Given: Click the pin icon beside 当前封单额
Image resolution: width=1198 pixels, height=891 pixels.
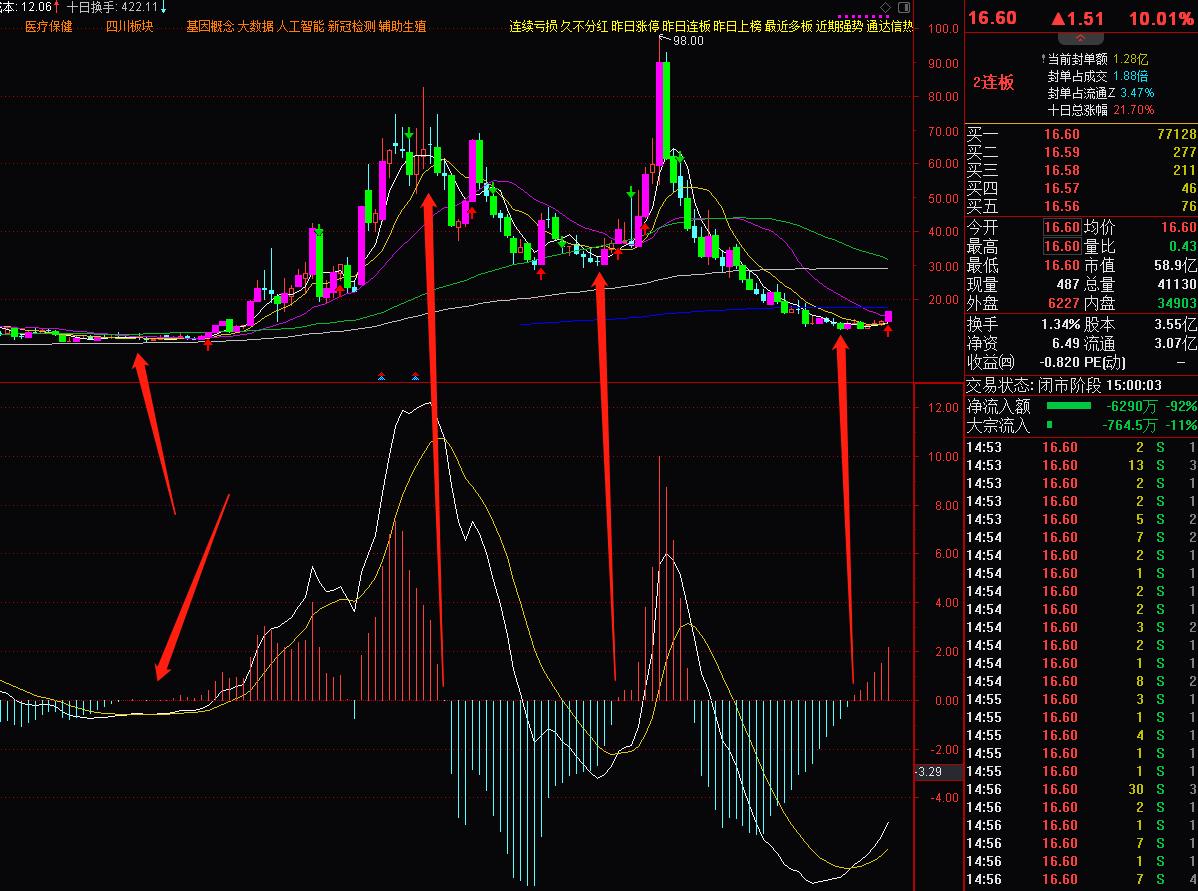Looking at the screenshot, I should 1043,58.
